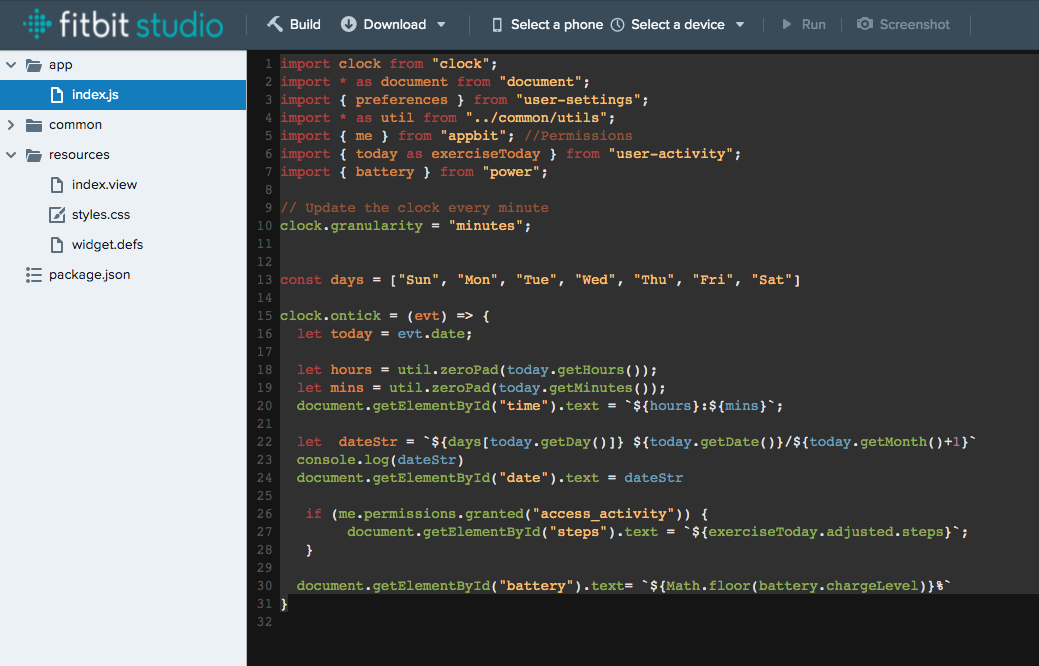Open the Download dropdown arrow

[x=441, y=25]
